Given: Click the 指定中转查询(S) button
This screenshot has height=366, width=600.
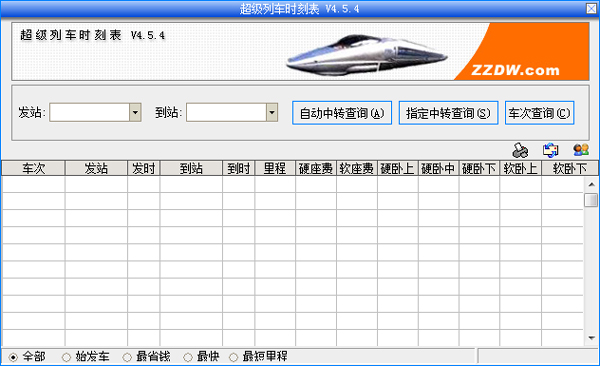Looking at the screenshot, I should [x=448, y=113].
